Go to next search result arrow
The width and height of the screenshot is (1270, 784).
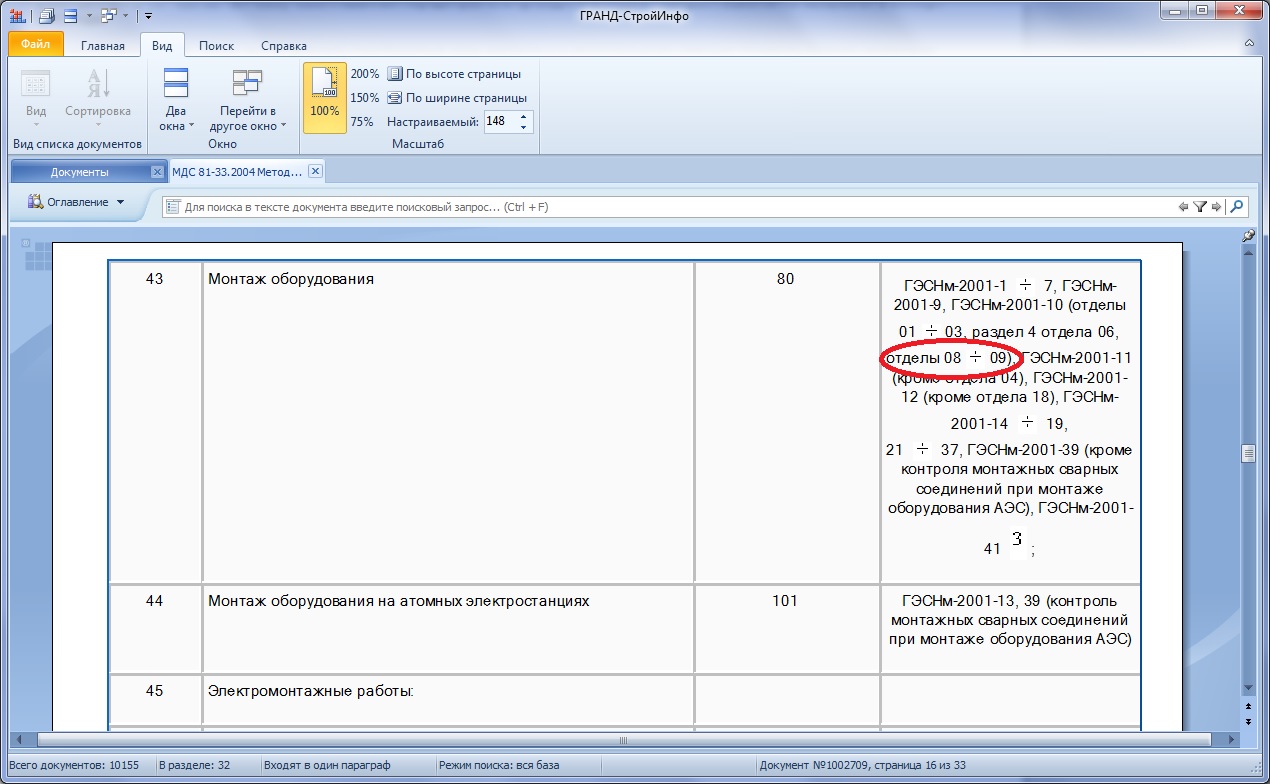pos(1216,207)
